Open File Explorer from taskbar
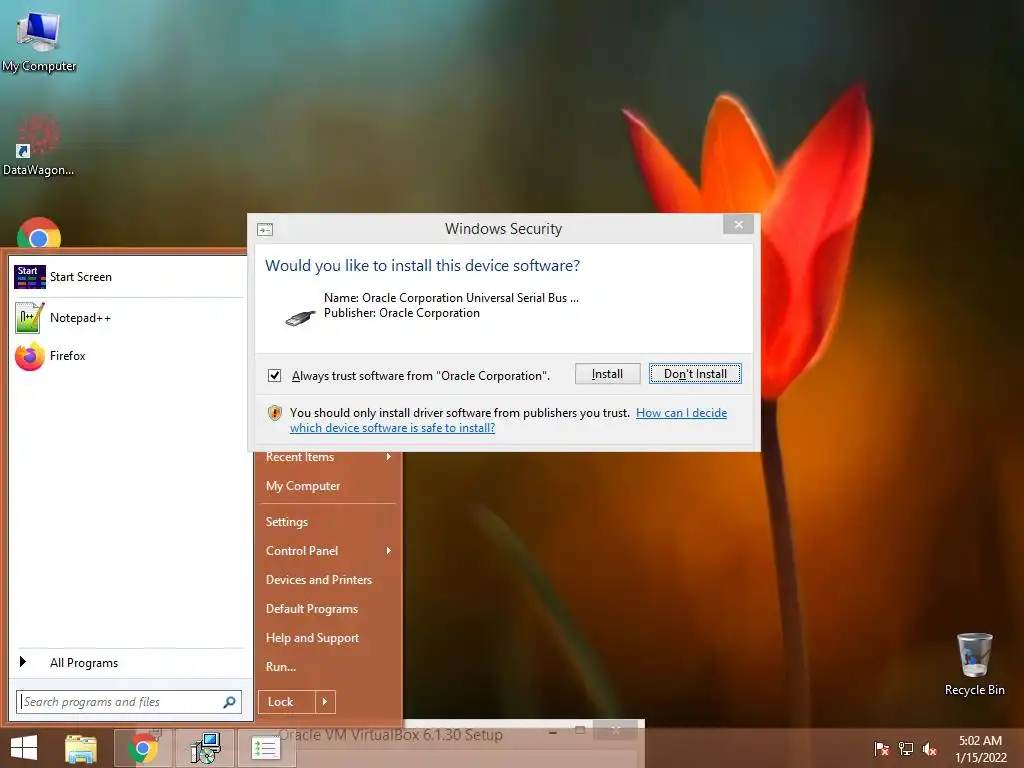 pos(81,748)
